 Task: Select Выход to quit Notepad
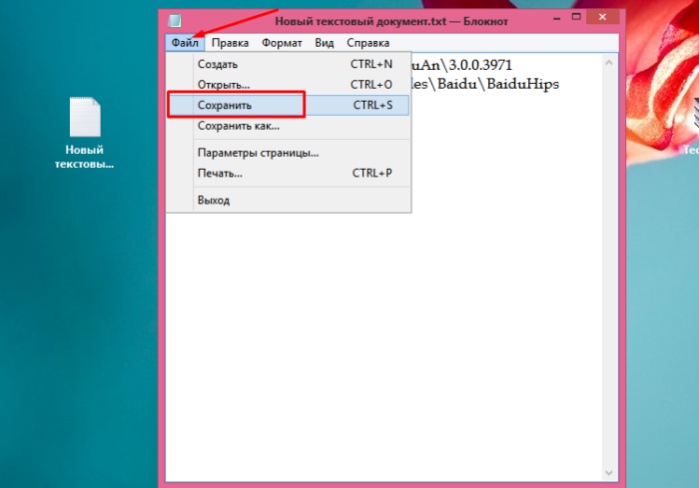(288, 200)
